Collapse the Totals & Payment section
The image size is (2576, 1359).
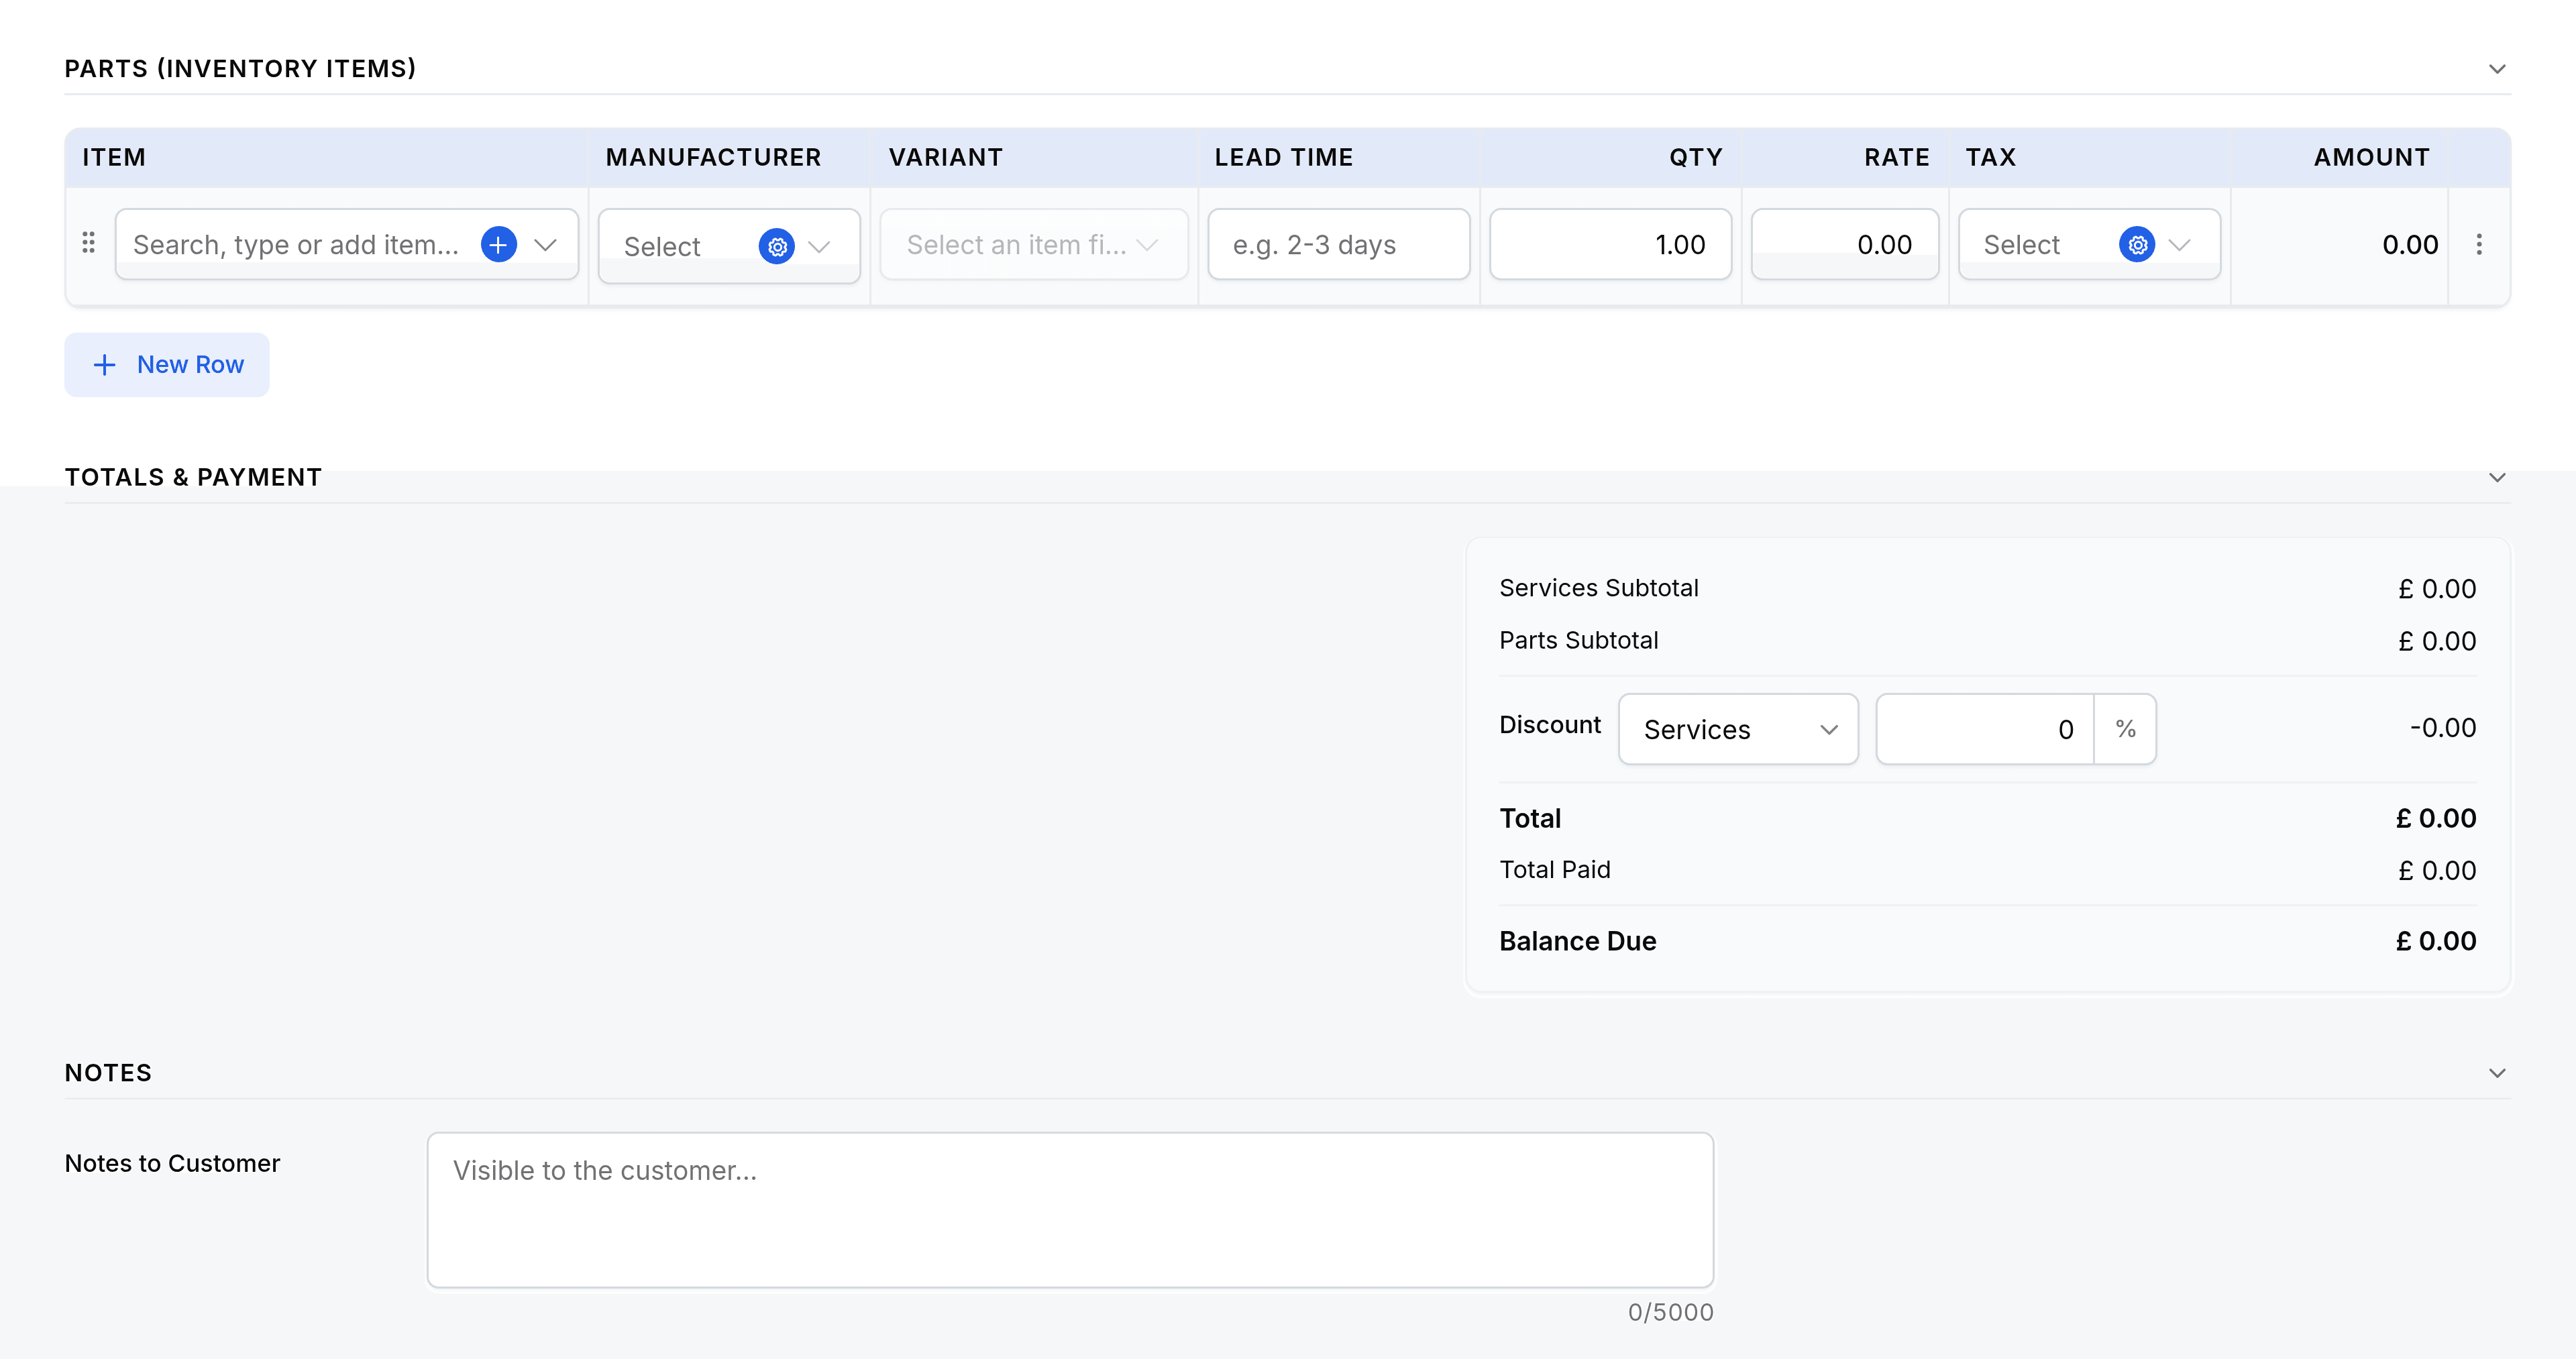click(x=2496, y=477)
